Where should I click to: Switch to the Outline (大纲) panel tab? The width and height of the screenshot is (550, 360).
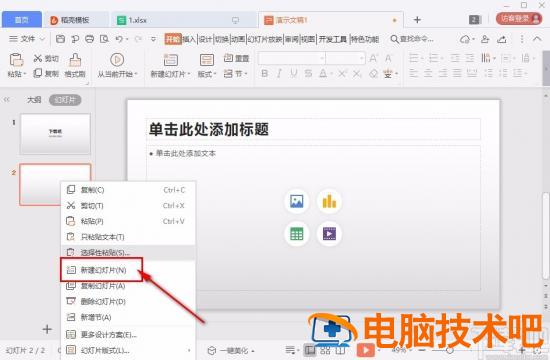point(34,100)
